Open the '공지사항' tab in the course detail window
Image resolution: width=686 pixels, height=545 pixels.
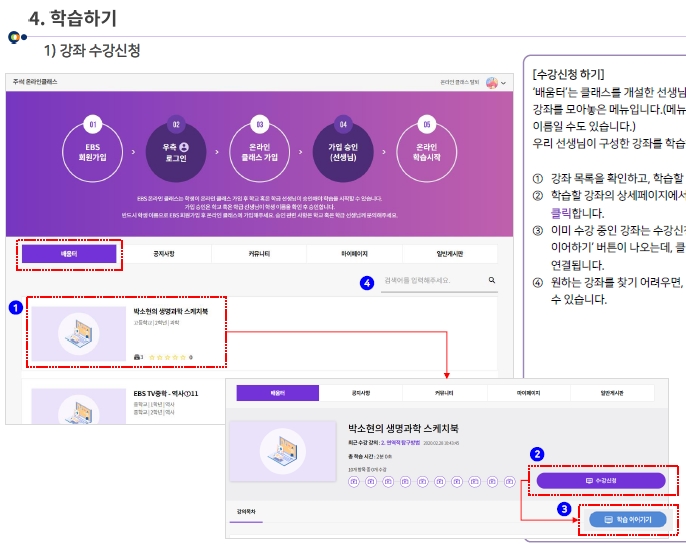tap(361, 393)
